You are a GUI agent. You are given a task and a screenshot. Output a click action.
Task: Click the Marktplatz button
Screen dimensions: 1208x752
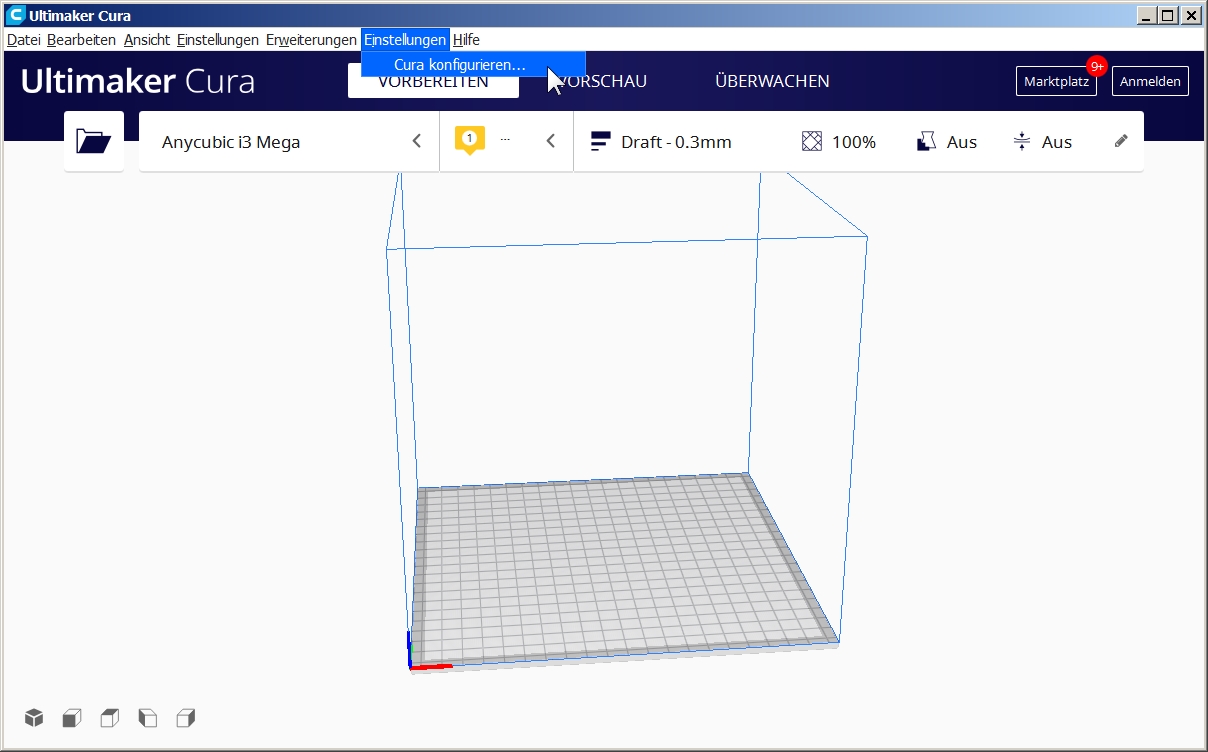(1056, 82)
